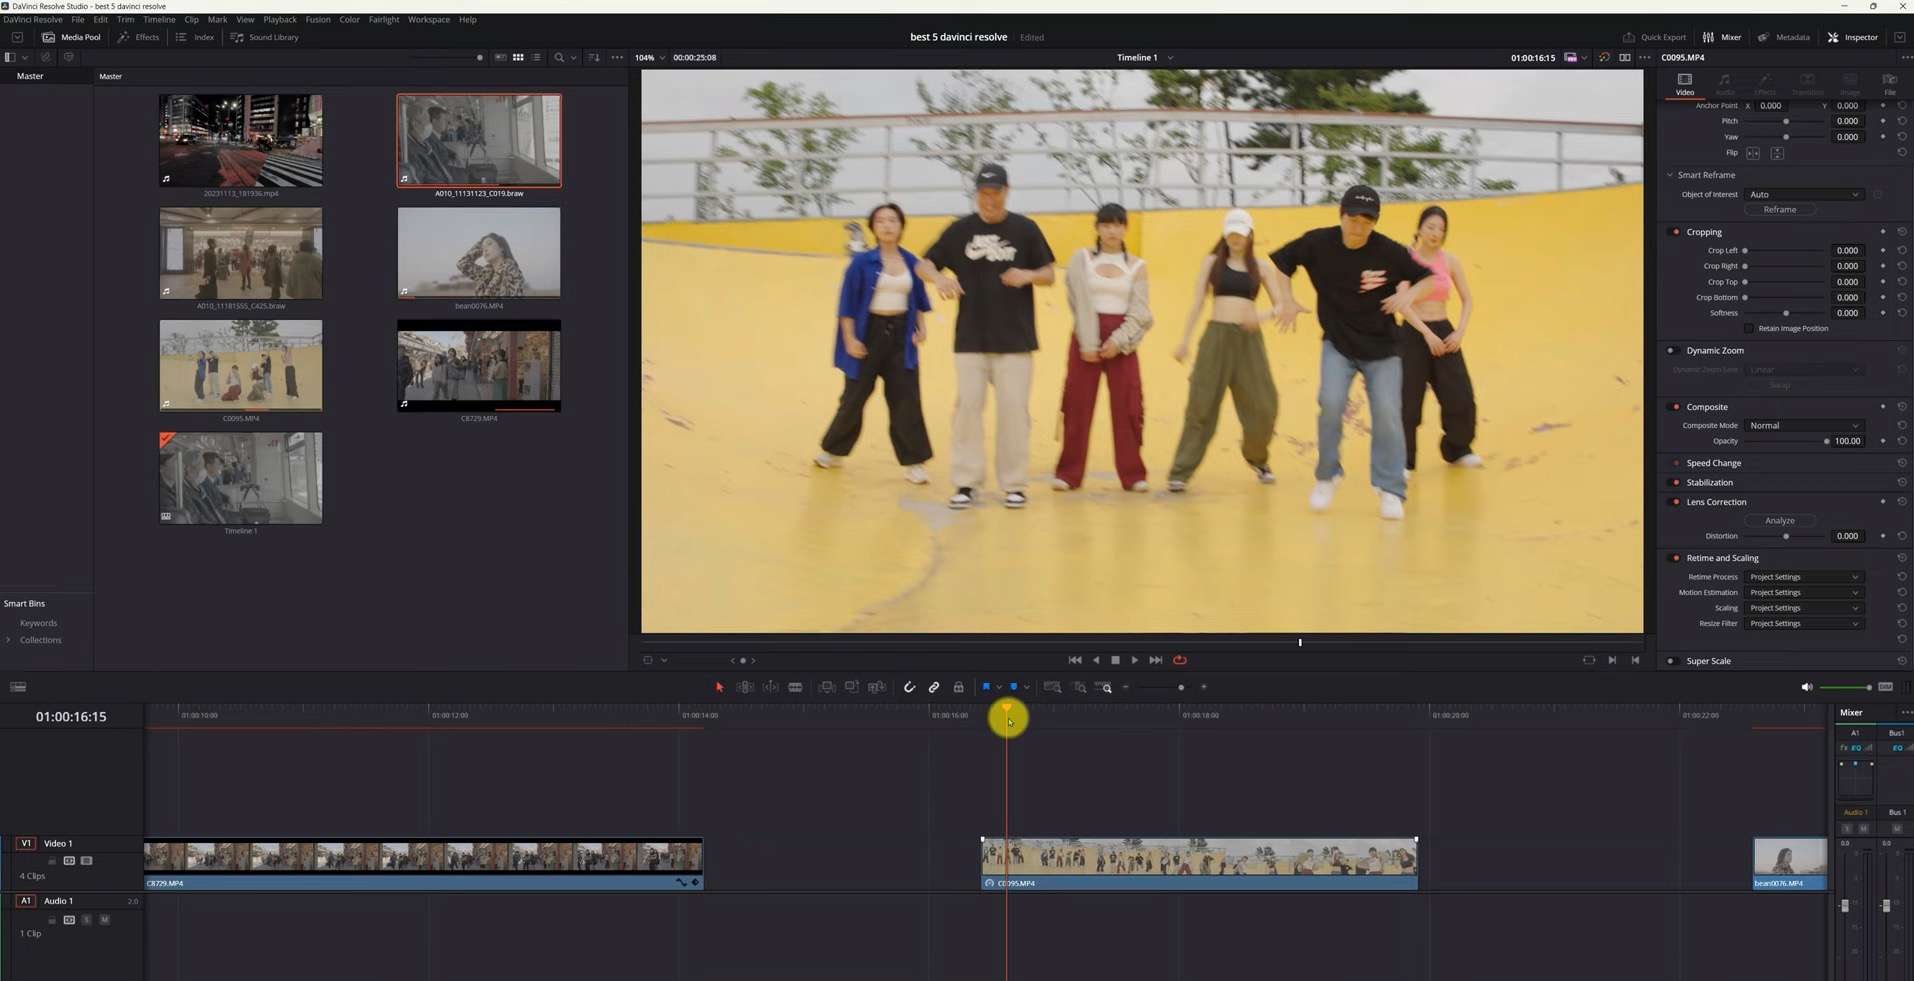Collapse the Smart Reframe section

pyautogui.click(x=1670, y=175)
